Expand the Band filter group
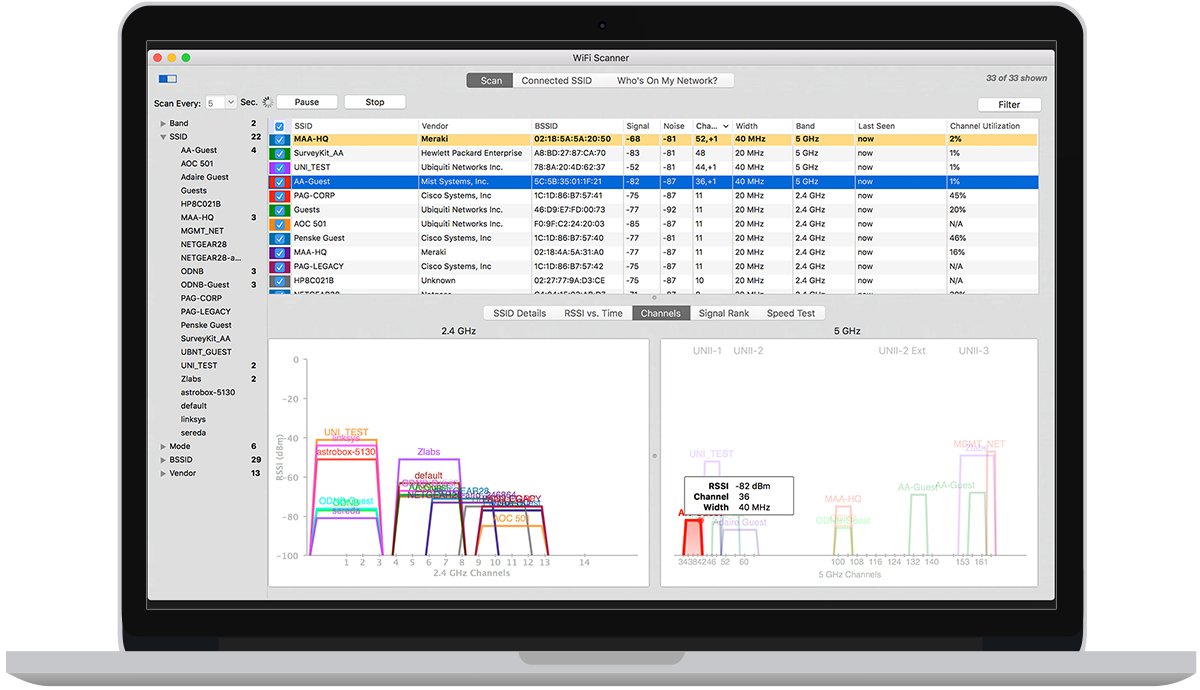 162,123
